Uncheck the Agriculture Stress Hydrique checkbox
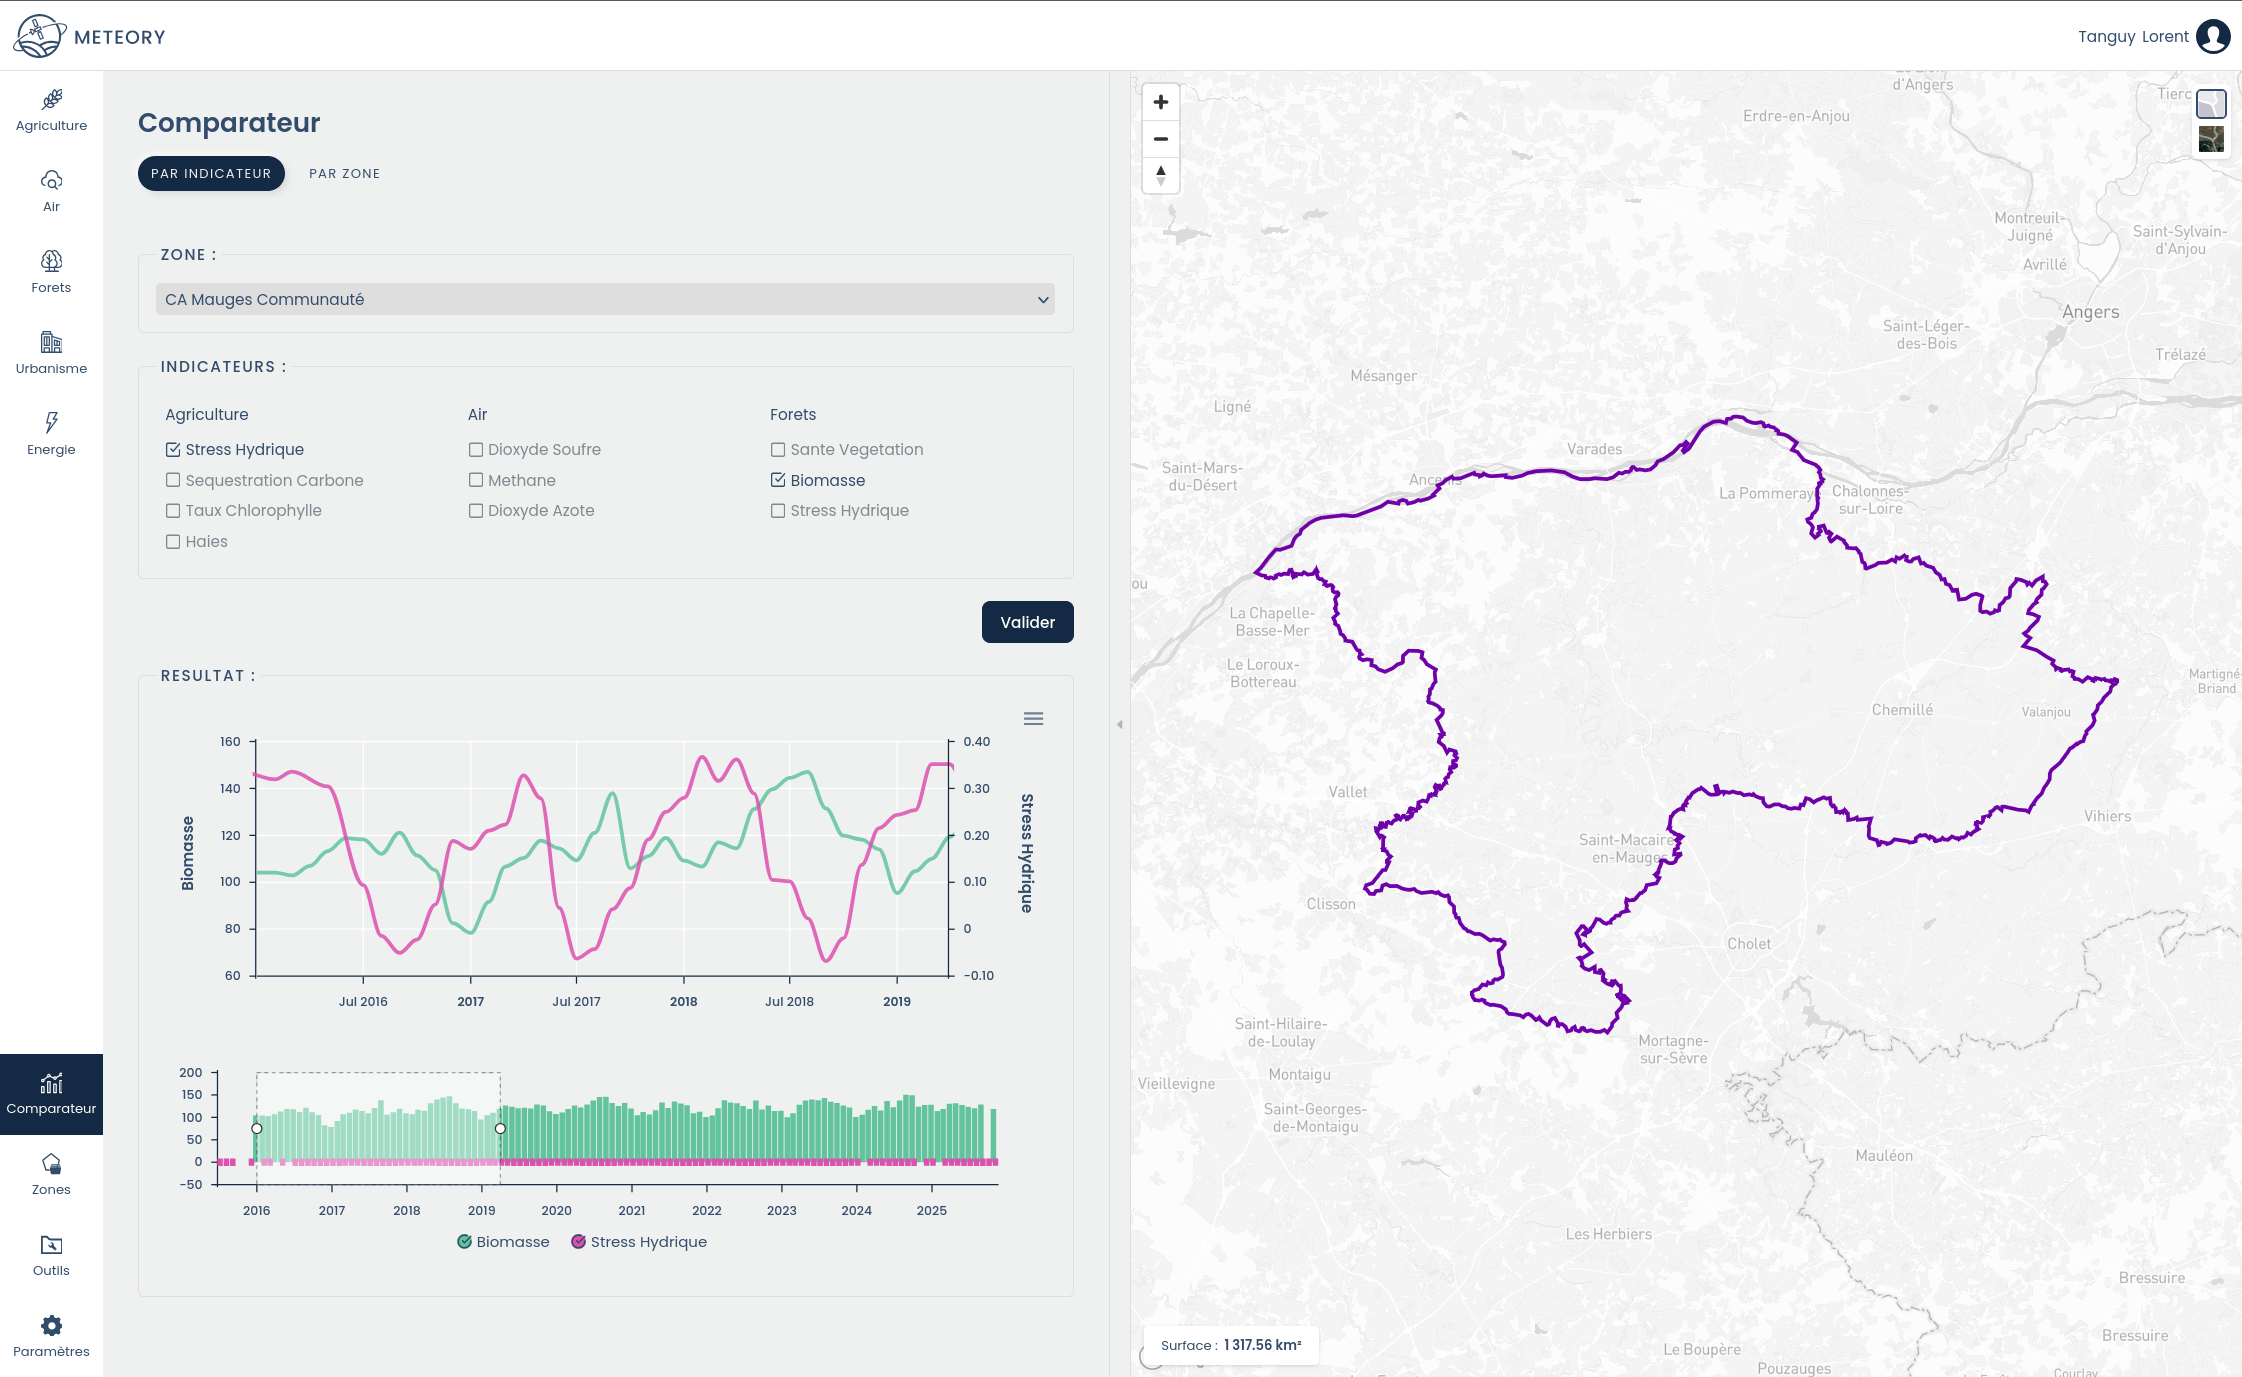This screenshot has height=1377, width=2242. (x=173, y=450)
